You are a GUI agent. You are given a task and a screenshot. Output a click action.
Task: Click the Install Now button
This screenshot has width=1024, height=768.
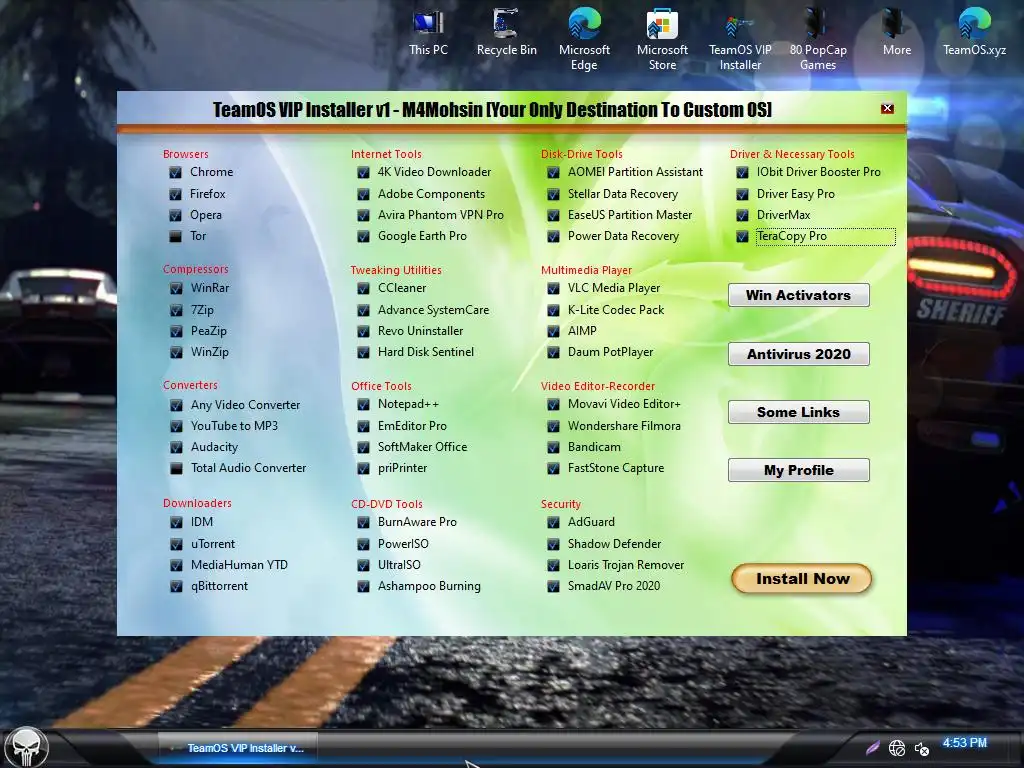[802, 579]
